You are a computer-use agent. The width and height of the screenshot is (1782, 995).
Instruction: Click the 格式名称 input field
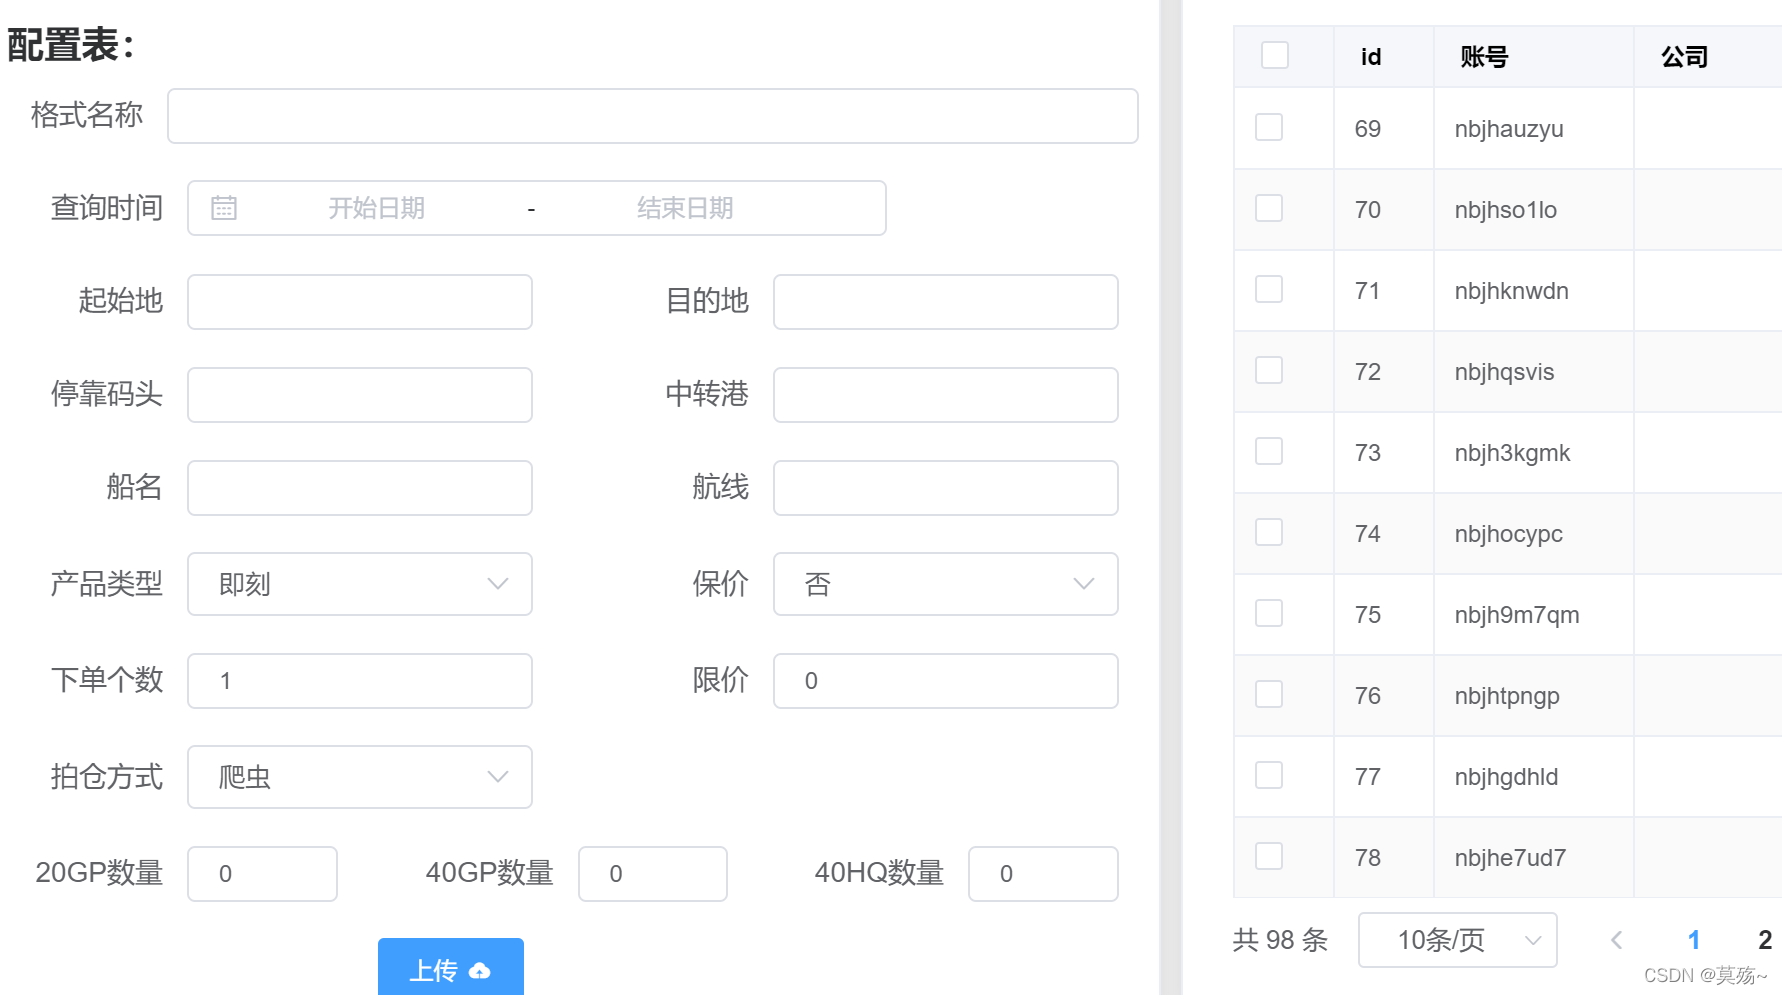[653, 116]
